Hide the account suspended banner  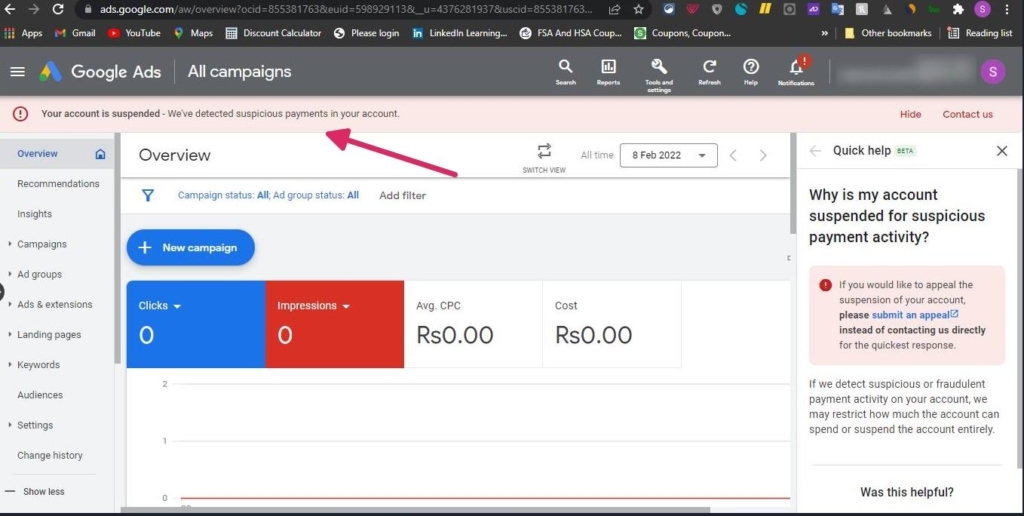point(910,114)
